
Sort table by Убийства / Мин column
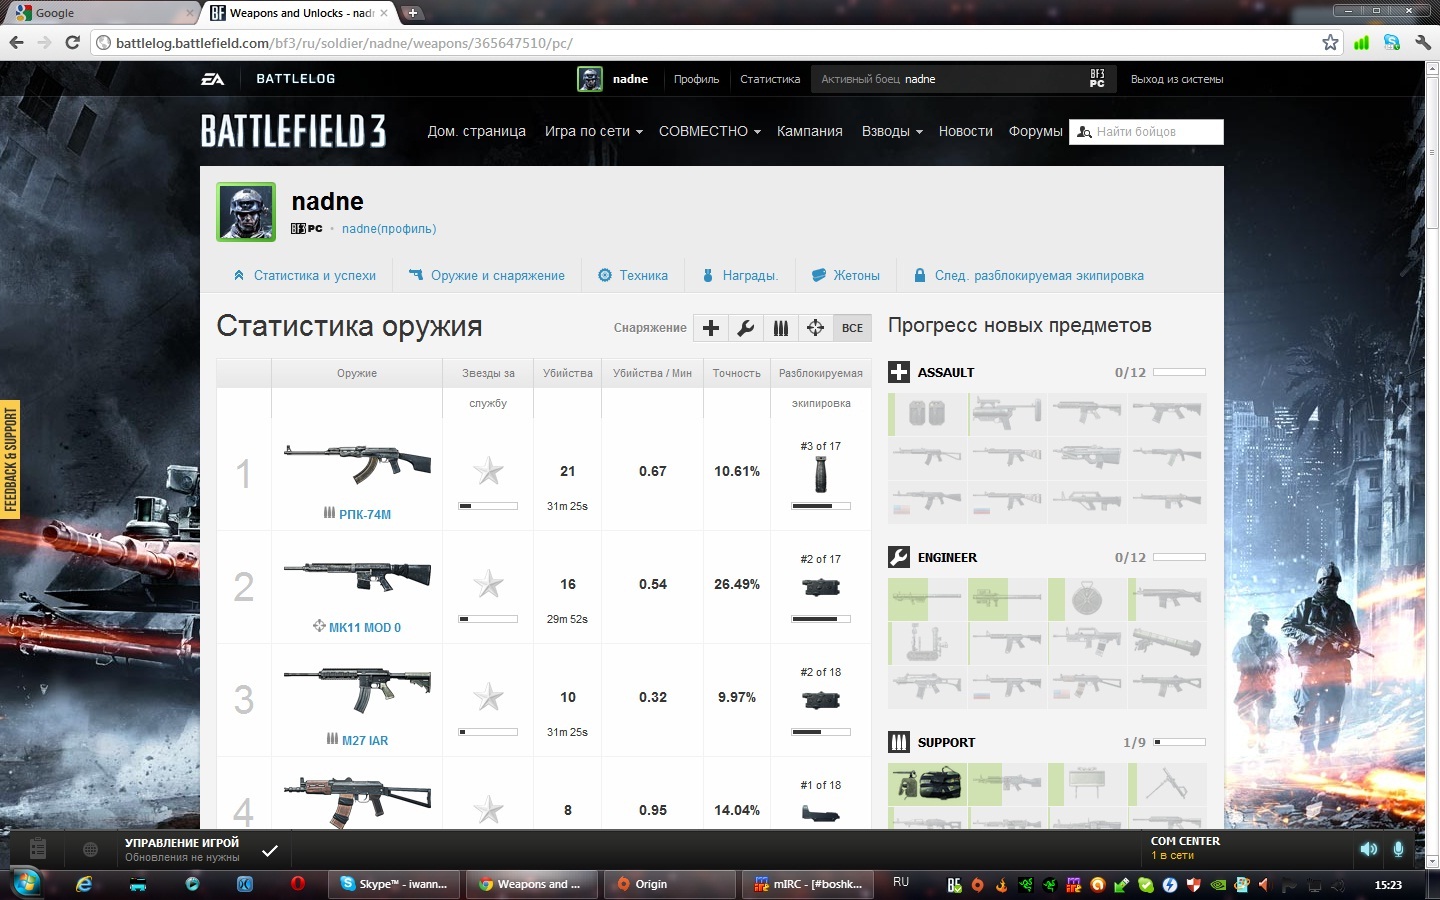click(652, 373)
